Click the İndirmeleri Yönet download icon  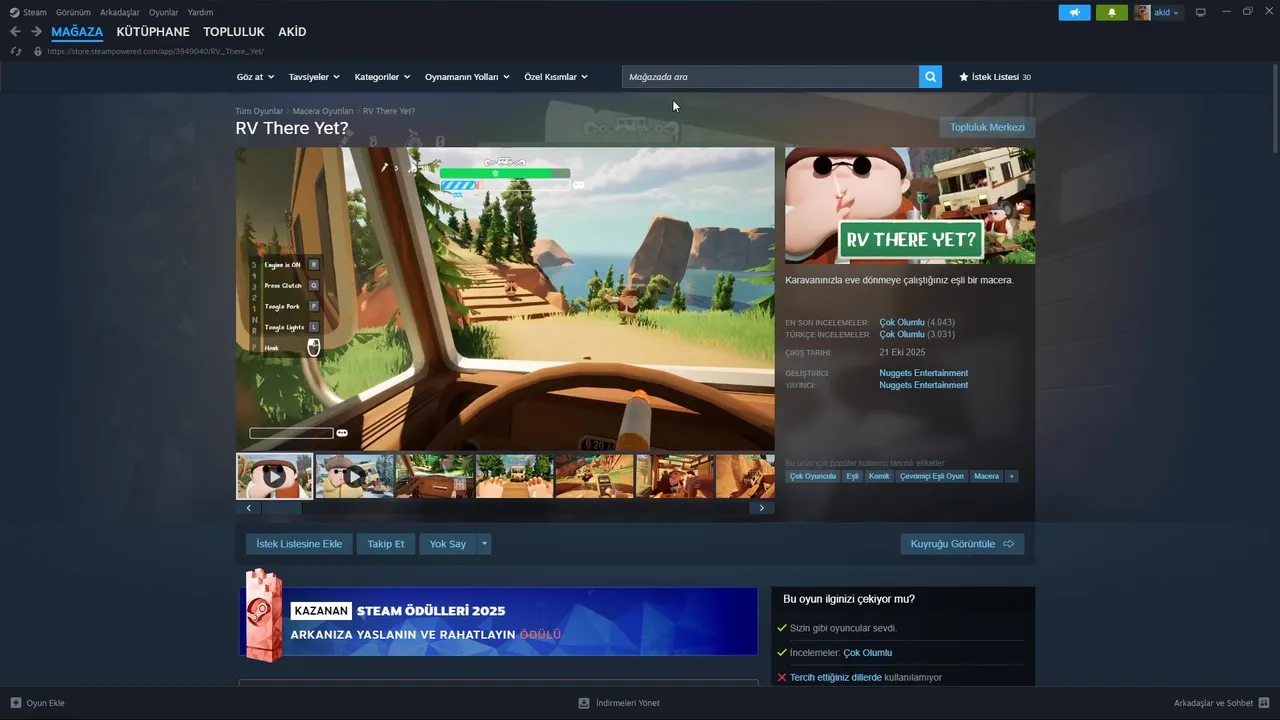[x=584, y=703]
